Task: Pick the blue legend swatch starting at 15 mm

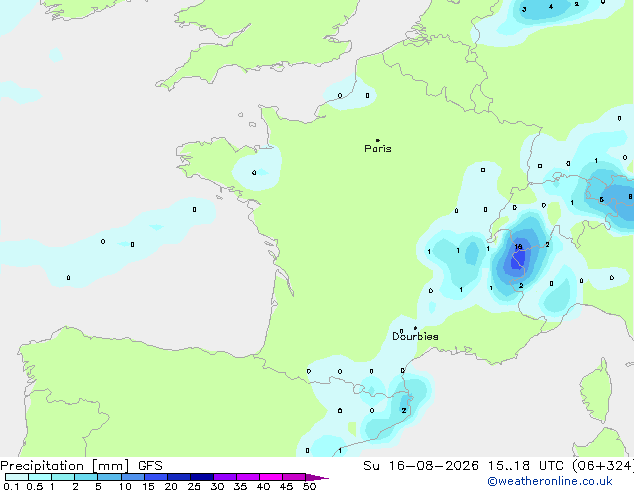Action: [x=156, y=477]
